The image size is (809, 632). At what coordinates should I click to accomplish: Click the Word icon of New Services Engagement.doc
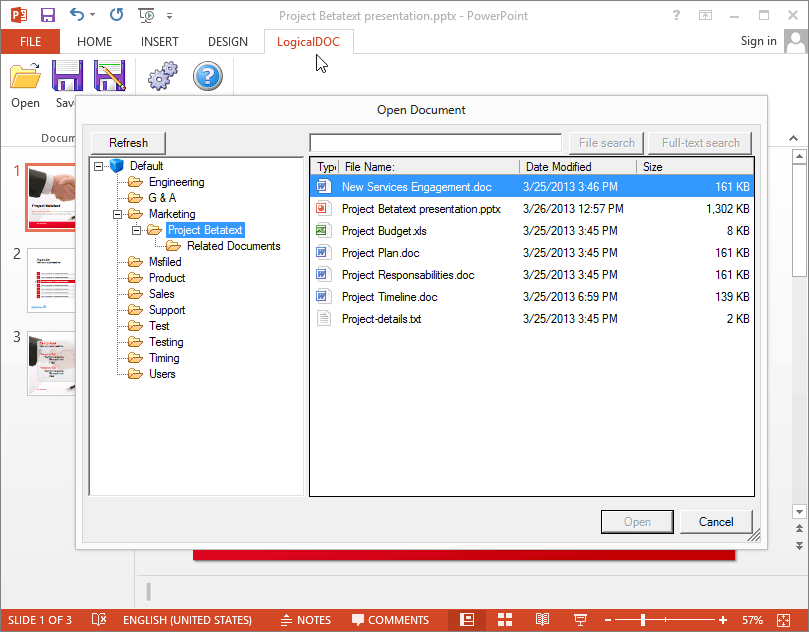(323, 186)
